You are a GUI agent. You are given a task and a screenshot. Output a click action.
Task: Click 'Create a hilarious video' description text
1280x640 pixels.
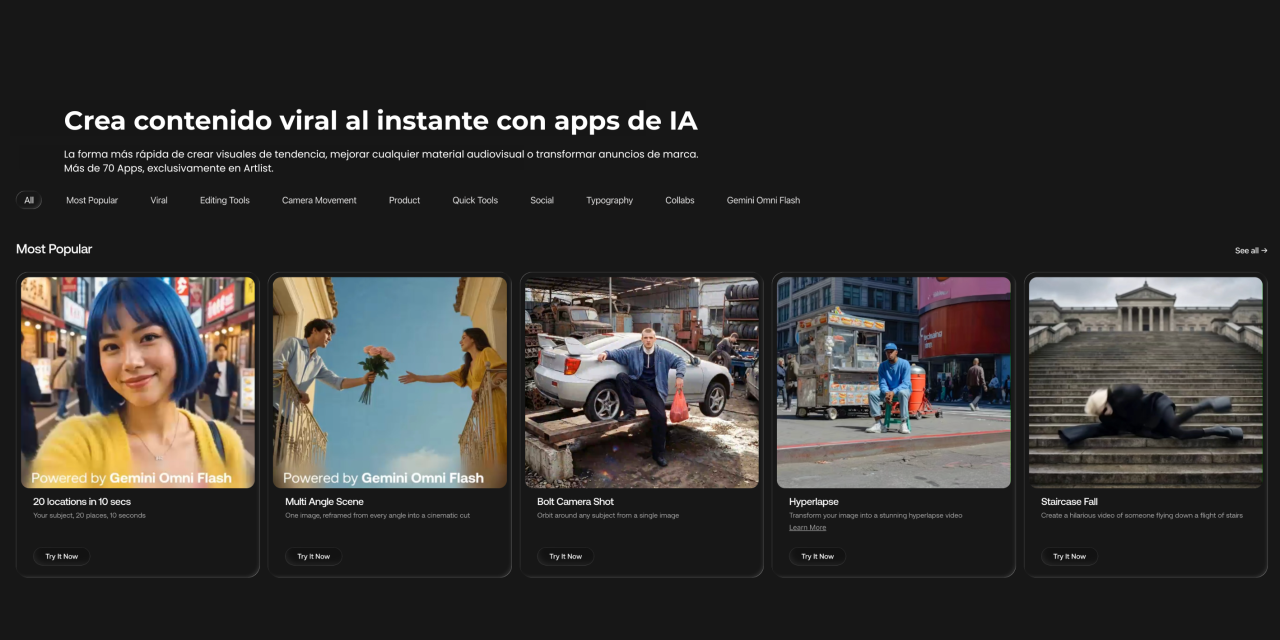pyautogui.click(x=1142, y=515)
